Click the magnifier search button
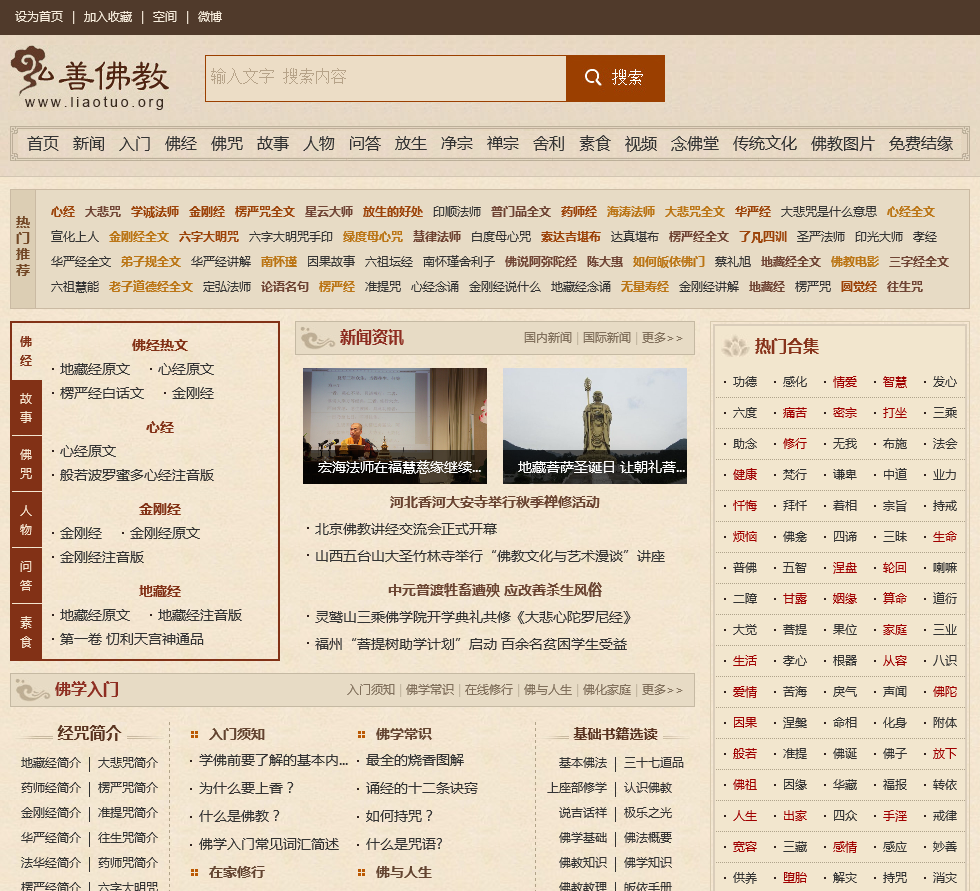The height and width of the screenshot is (891, 980). tap(615, 78)
